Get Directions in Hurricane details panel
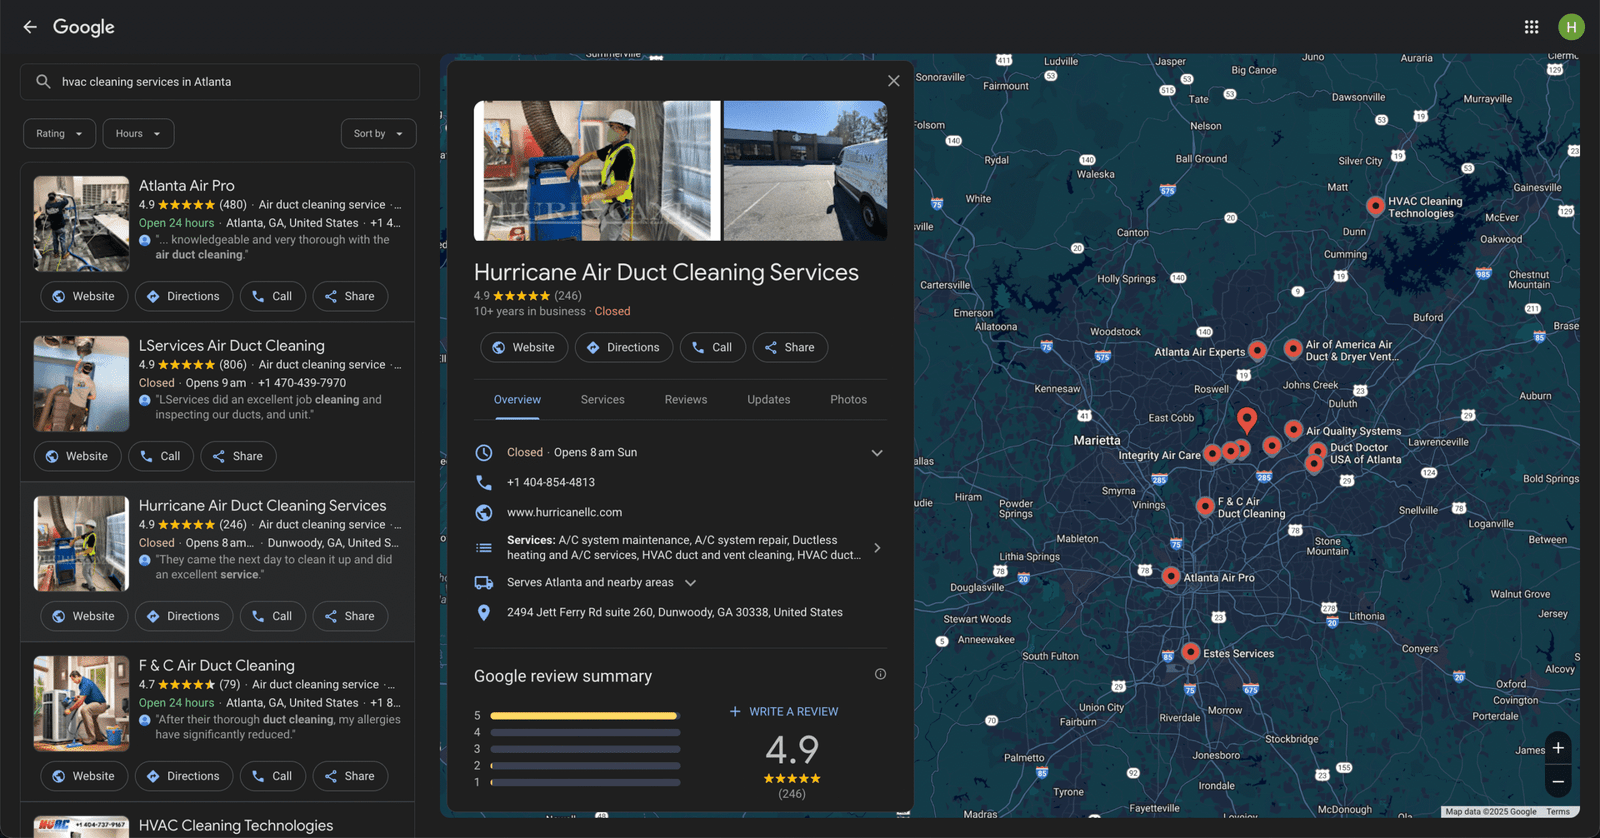The height and width of the screenshot is (838, 1600). coord(623,347)
